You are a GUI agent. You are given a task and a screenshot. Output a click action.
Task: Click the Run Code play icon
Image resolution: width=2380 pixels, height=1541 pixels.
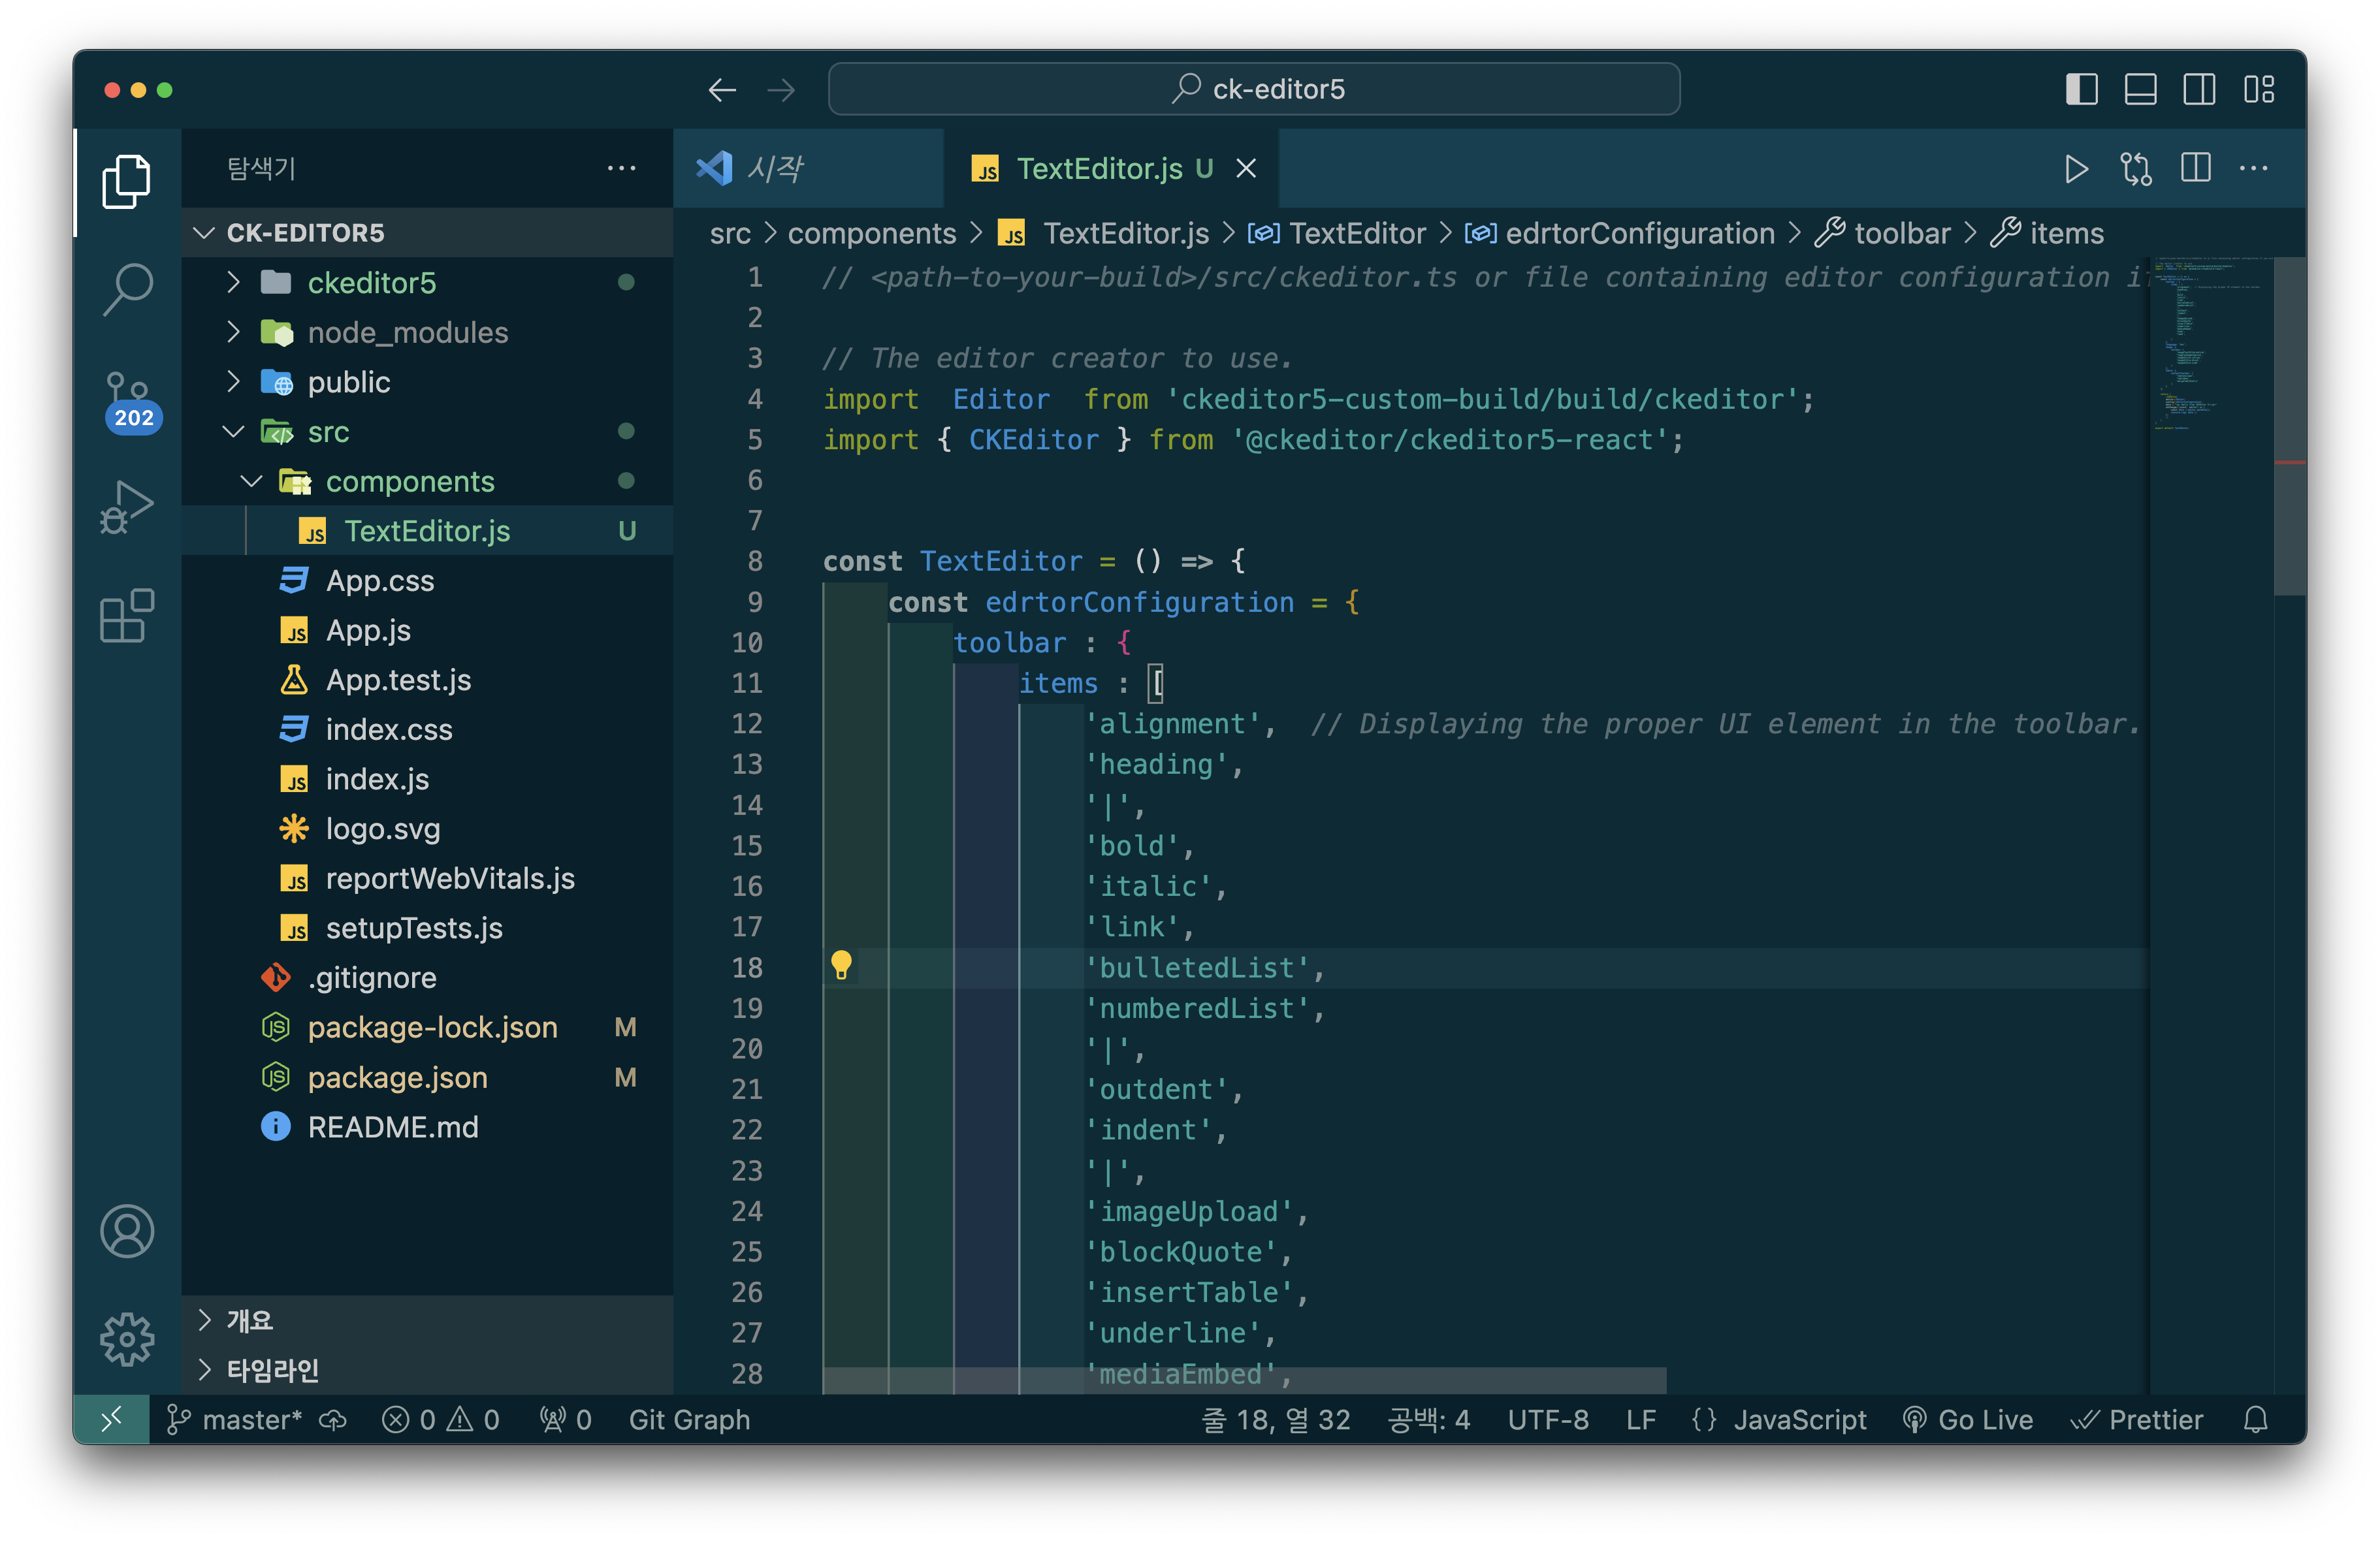pos(2076,169)
